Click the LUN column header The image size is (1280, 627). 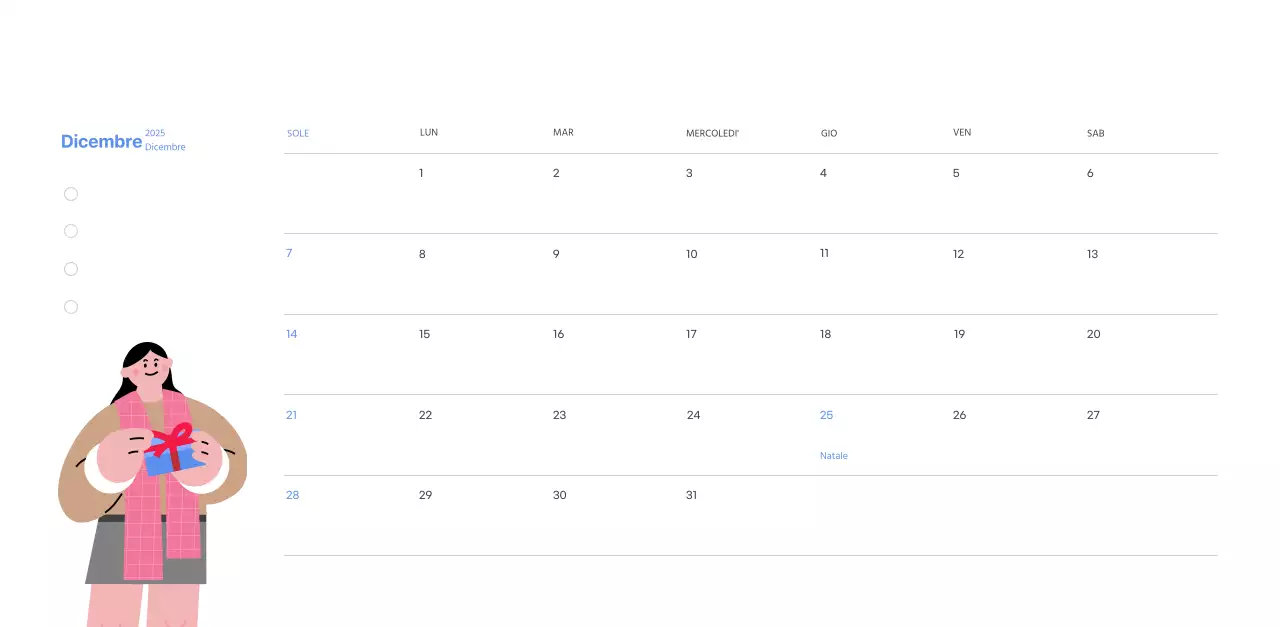(428, 132)
